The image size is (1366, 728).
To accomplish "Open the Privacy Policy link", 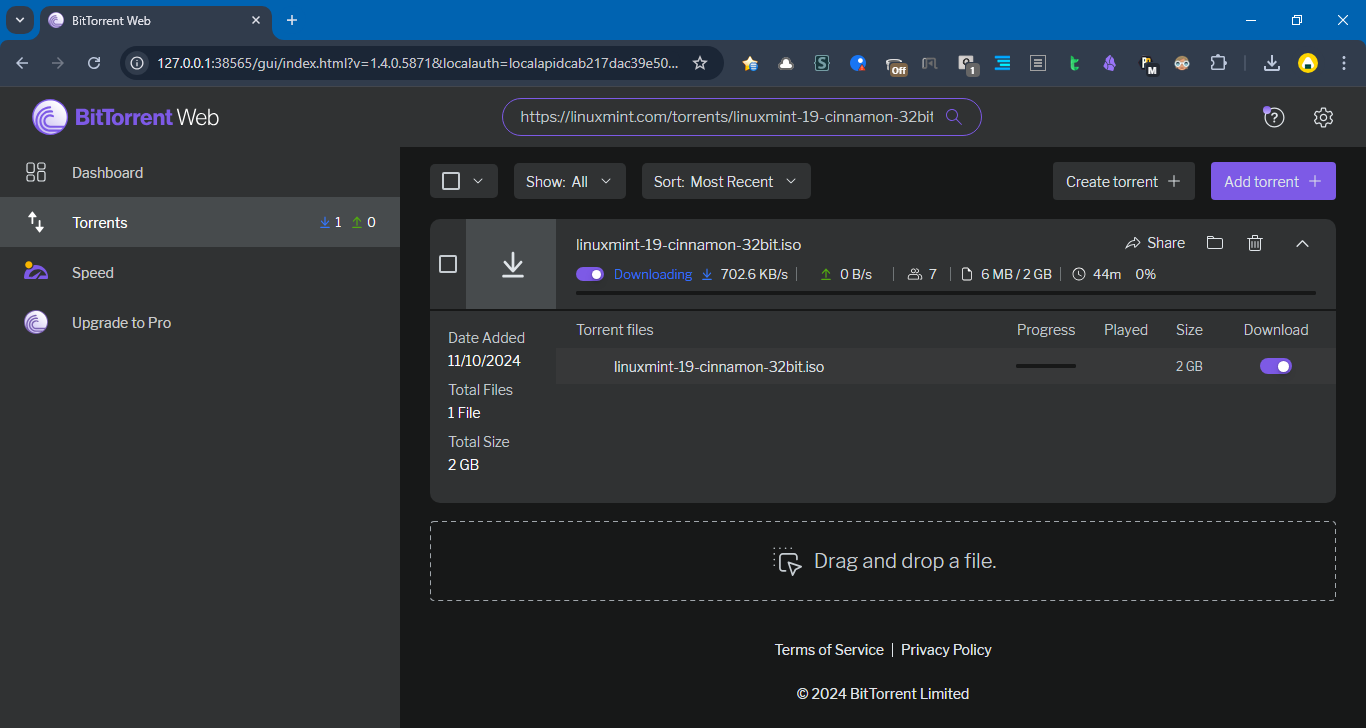I will pyautogui.click(x=946, y=650).
